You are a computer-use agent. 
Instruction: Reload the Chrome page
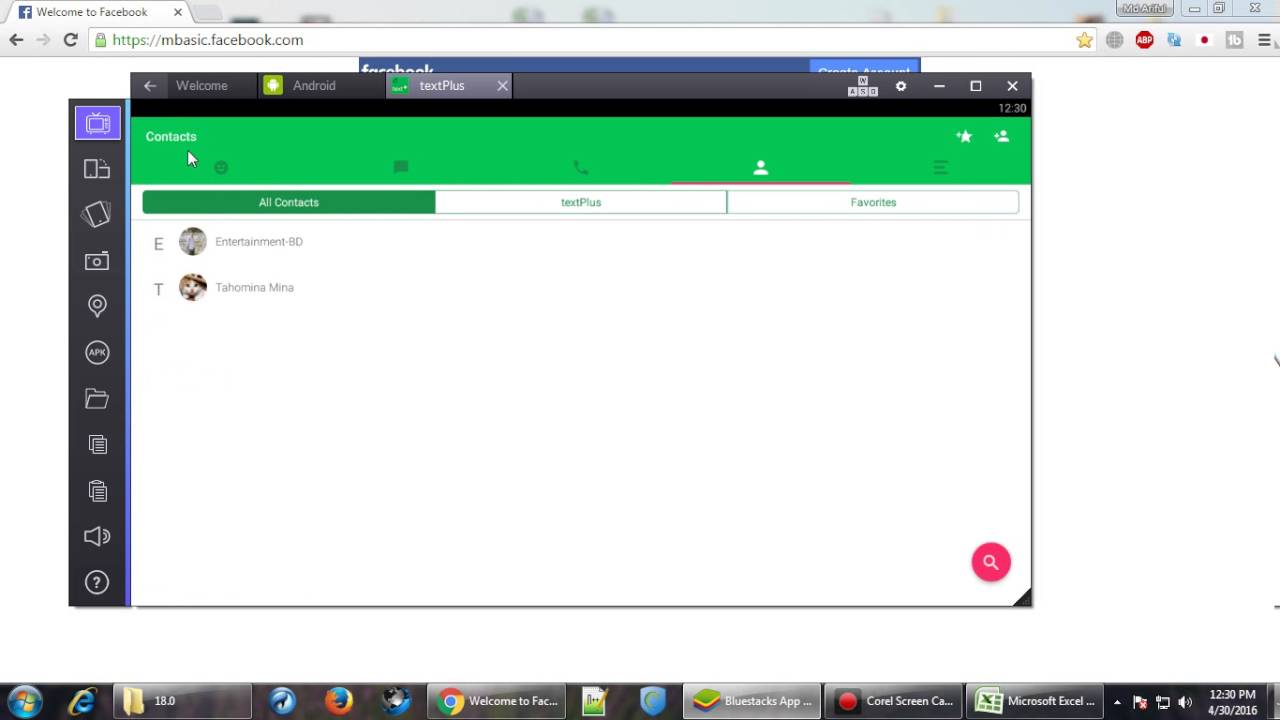click(x=70, y=40)
